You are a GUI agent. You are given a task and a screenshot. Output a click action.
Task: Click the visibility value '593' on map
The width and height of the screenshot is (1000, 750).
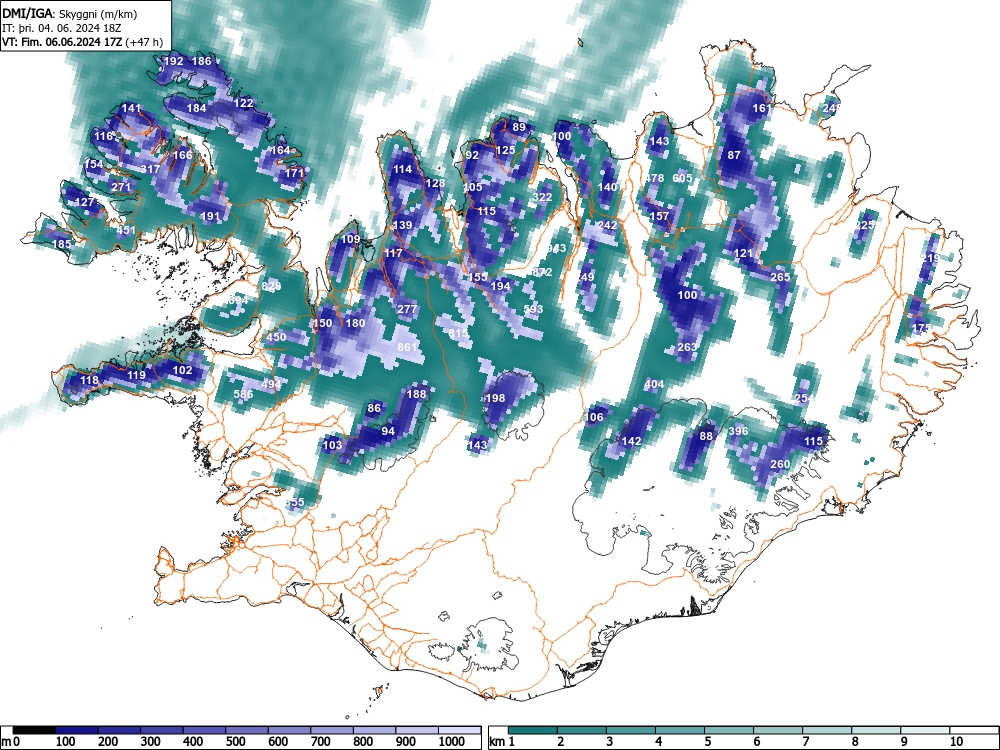[533, 309]
